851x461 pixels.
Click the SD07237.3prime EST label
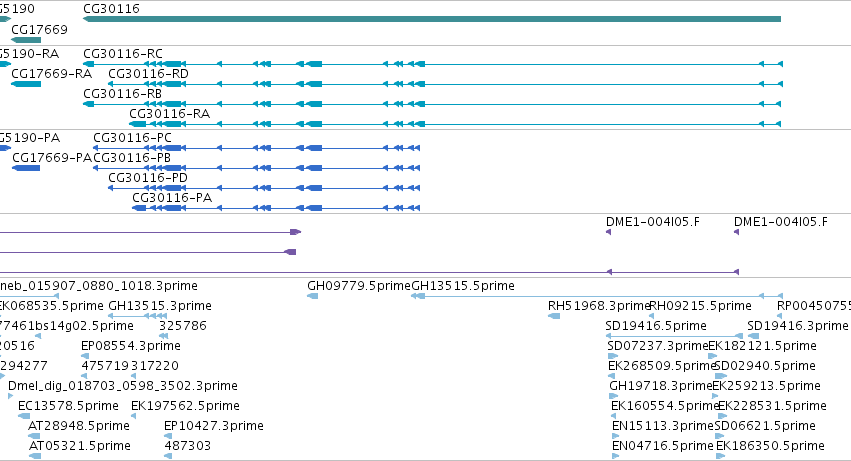coord(658,346)
